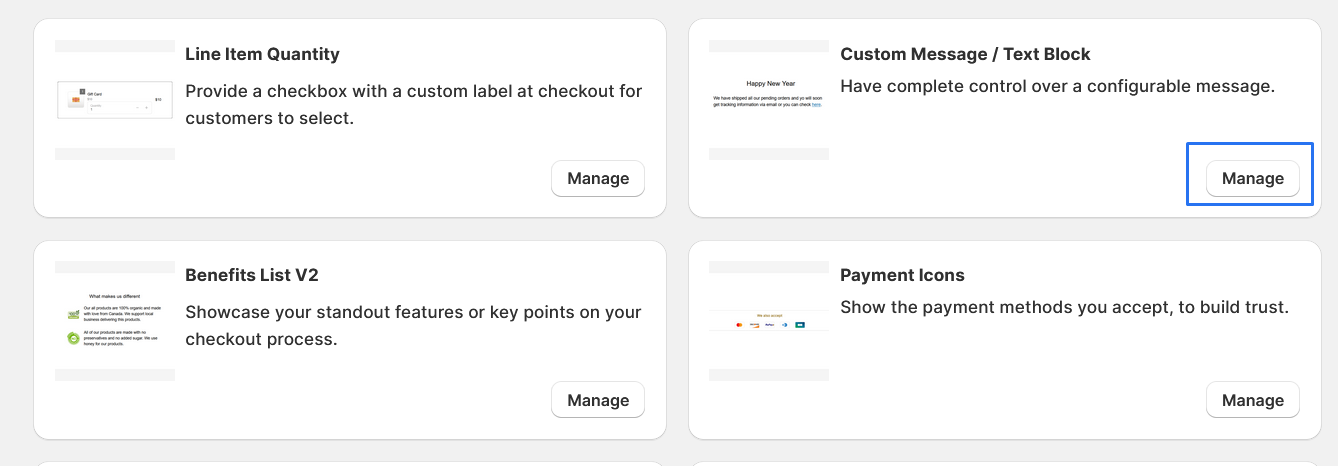Click the Discover card icon in preview
The height and width of the screenshot is (466, 1338).
(754, 325)
